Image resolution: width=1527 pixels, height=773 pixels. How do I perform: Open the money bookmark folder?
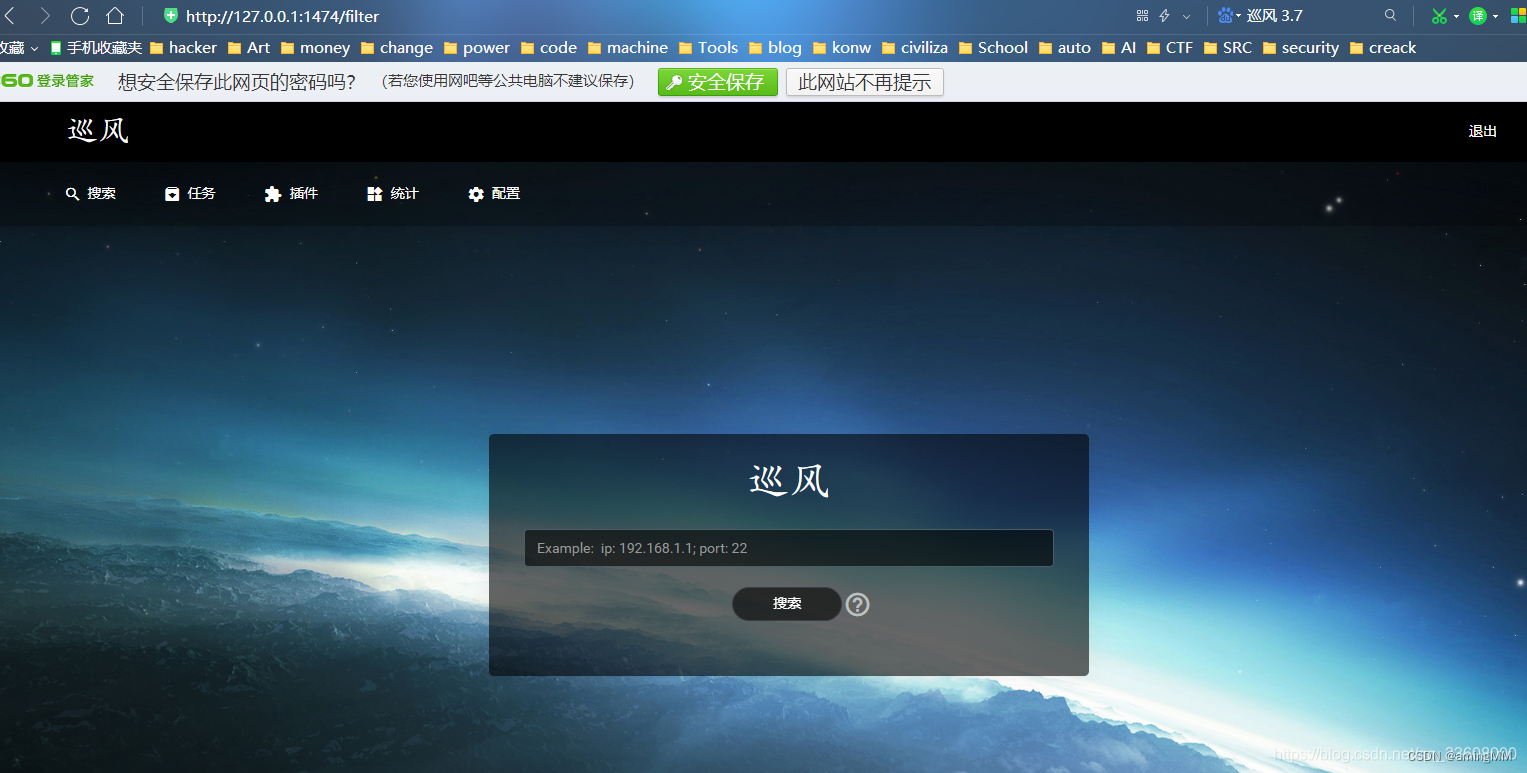tap(315, 47)
